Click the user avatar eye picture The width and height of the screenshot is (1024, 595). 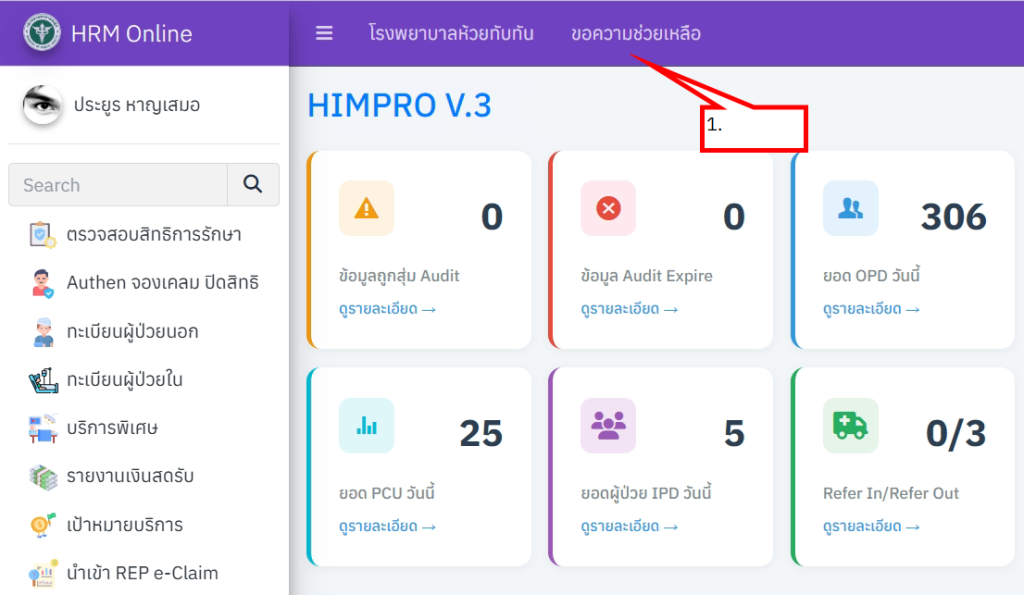pos(43,105)
